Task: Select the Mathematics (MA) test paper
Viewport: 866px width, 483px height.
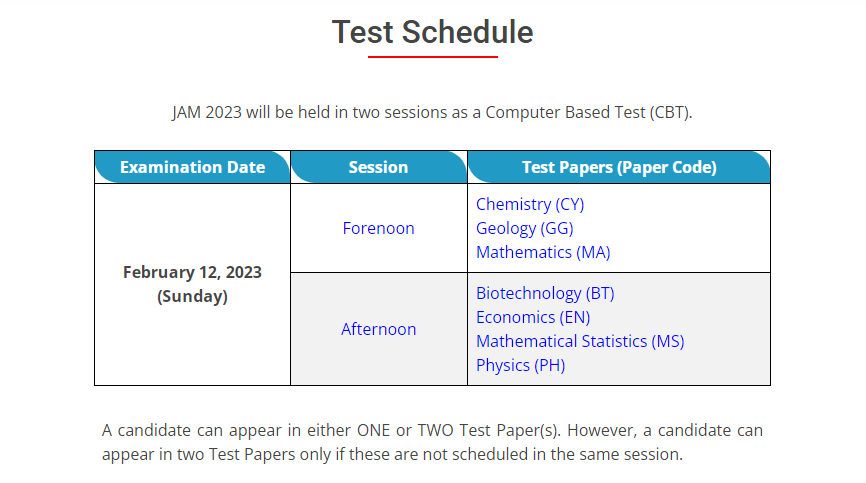Action: point(543,252)
